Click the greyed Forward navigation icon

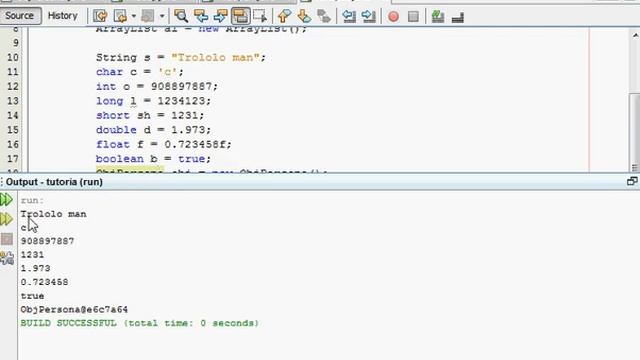[148, 16]
